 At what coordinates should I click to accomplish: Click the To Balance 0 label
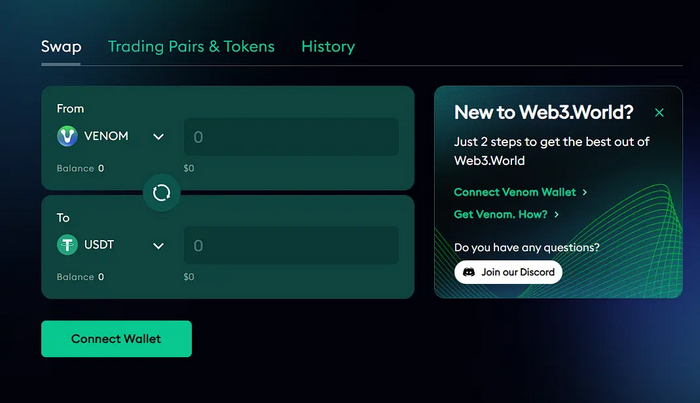coord(80,277)
